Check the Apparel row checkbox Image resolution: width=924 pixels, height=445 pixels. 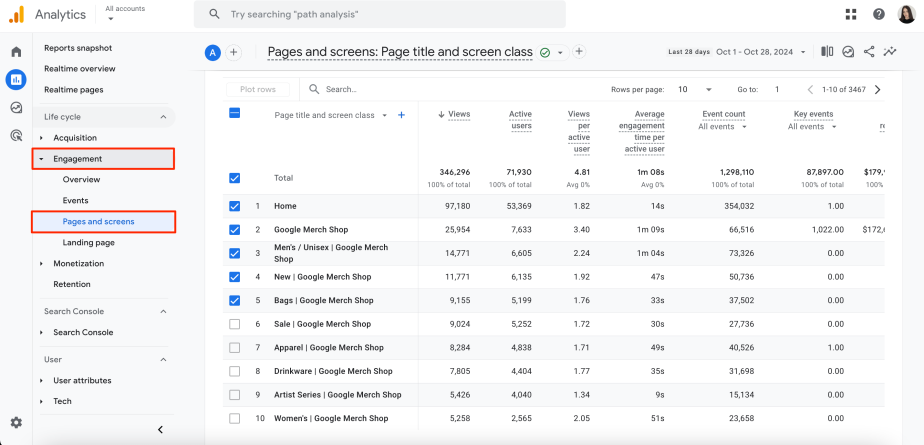click(235, 348)
